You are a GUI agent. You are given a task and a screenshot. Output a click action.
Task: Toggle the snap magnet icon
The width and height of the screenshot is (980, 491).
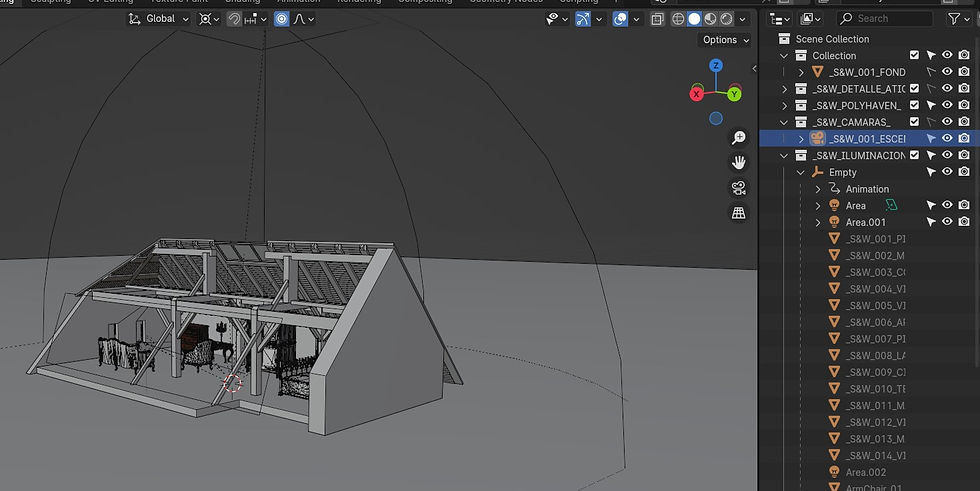pos(233,19)
